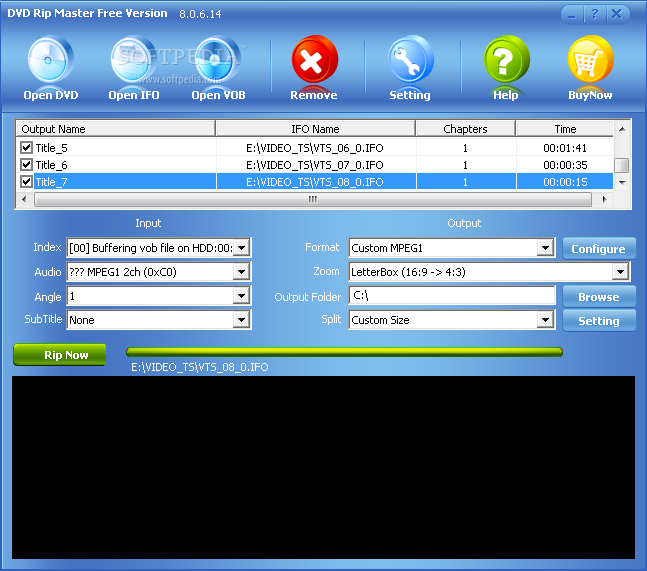Close the DVD Rip Master window

tap(617, 14)
